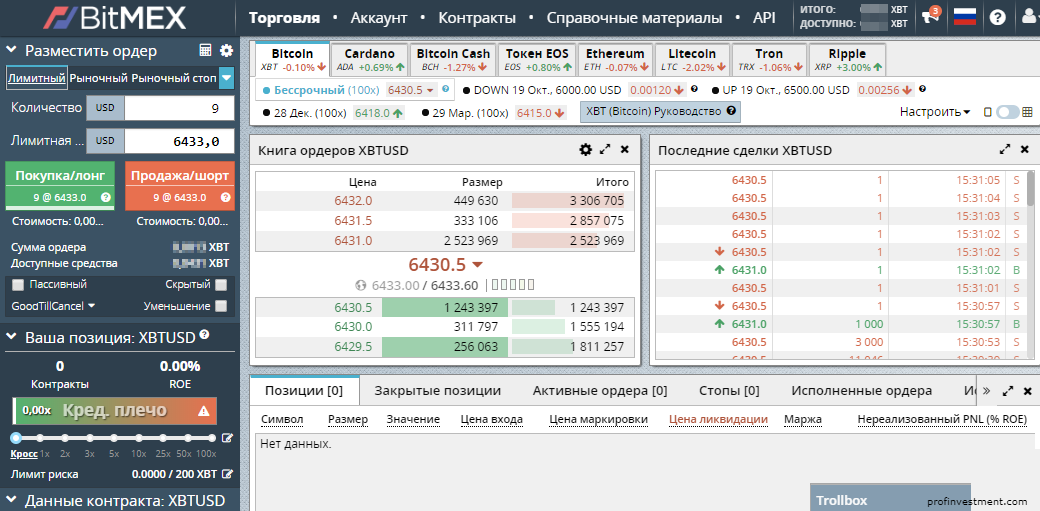Click the BitMEX logo
The width and height of the screenshot is (1040, 511).
115,18
